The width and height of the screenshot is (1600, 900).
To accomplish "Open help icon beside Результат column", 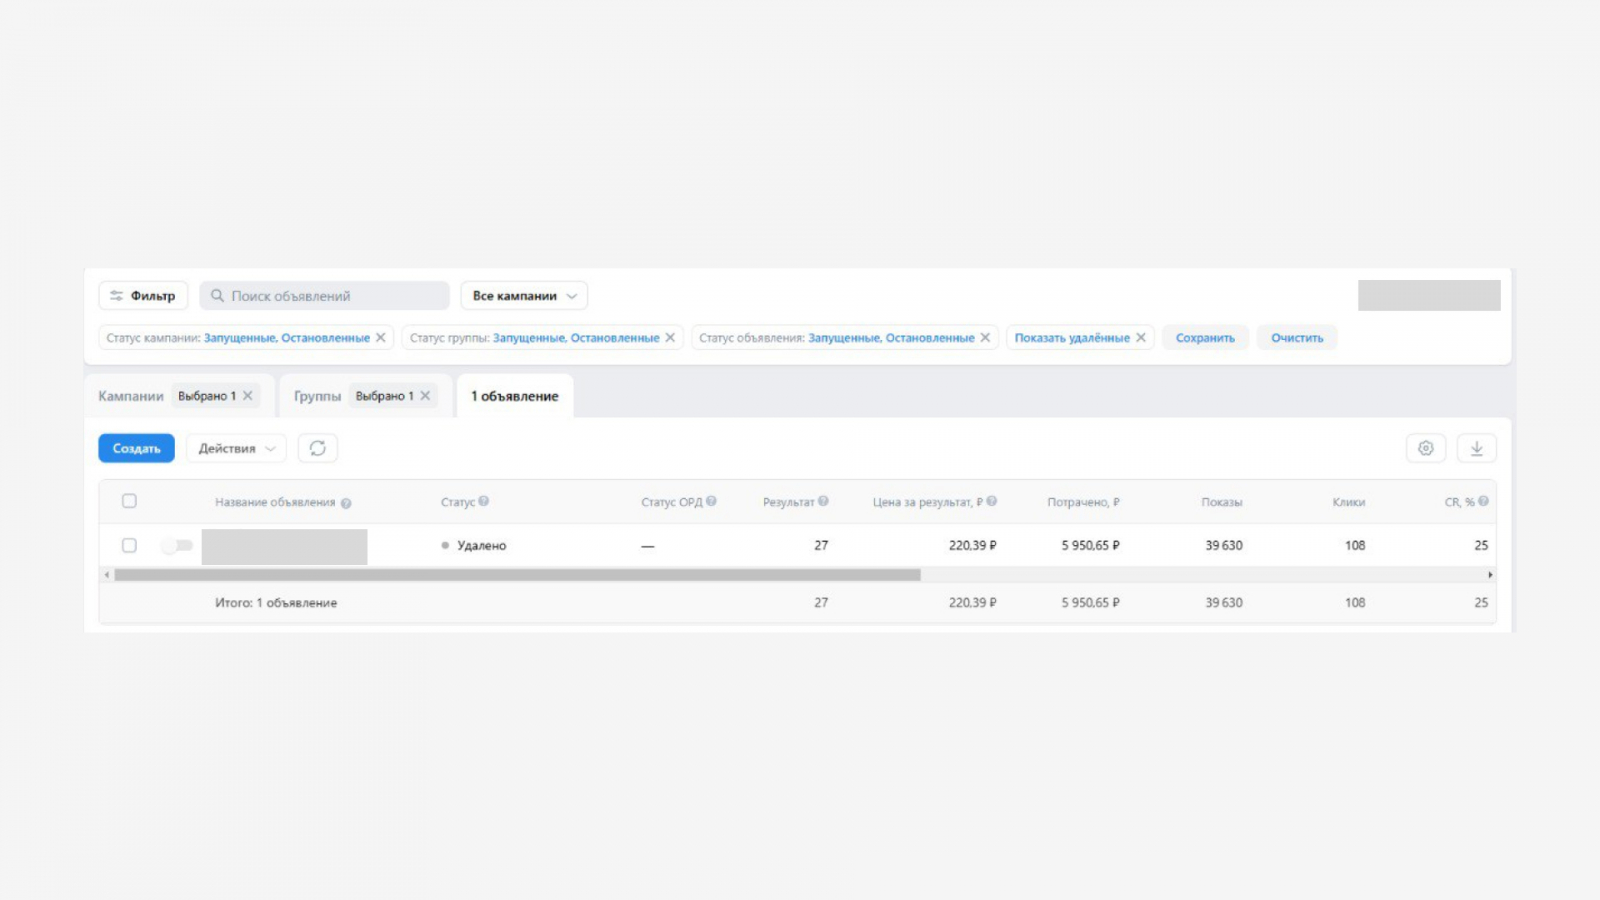I will click(823, 501).
